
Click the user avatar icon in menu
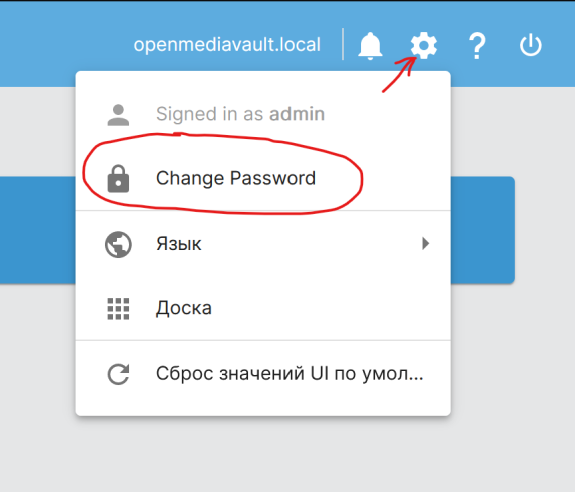(x=118, y=115)
